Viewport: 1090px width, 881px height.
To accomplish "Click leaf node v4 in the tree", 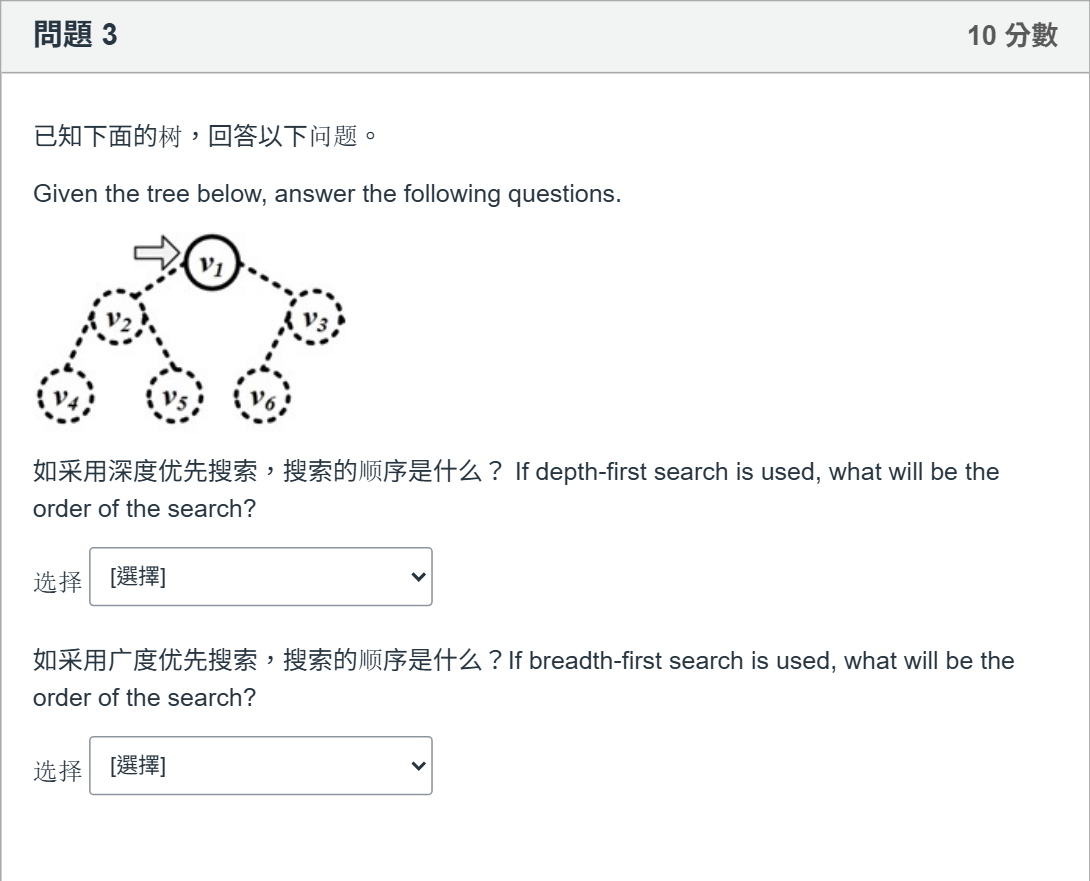I will (x=65, y=396).
